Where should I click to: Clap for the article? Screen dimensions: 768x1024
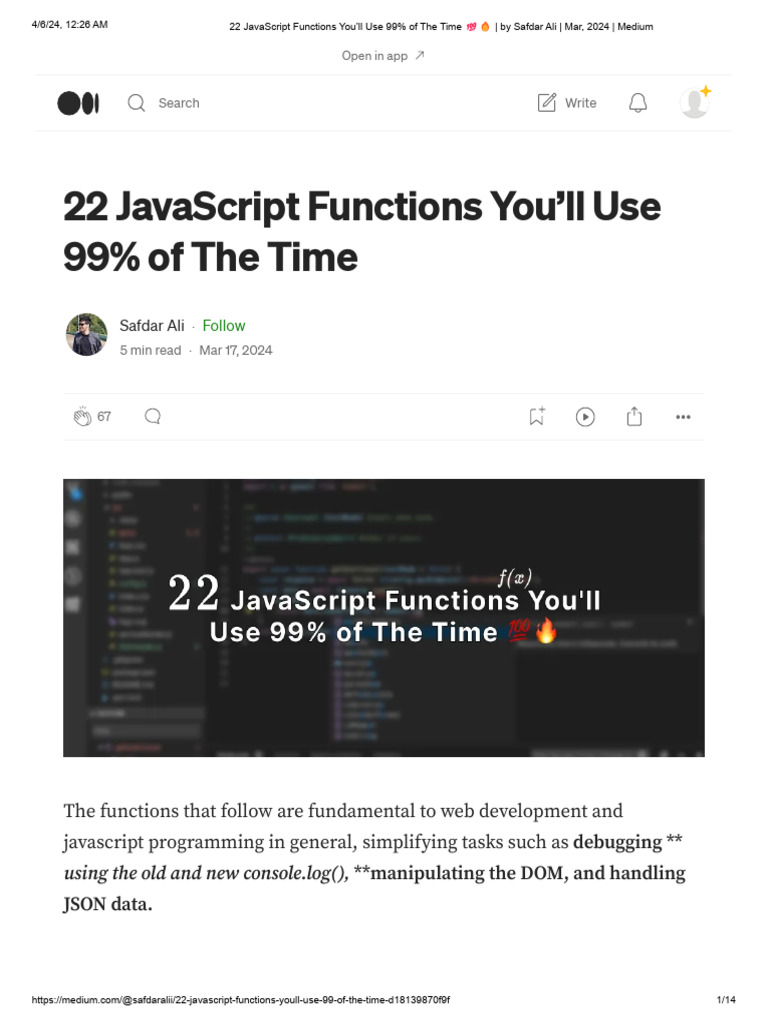tap(82, 417)
